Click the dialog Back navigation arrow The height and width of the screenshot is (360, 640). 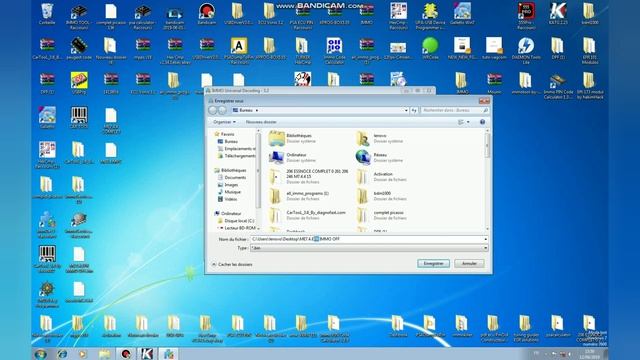point(213,110)
